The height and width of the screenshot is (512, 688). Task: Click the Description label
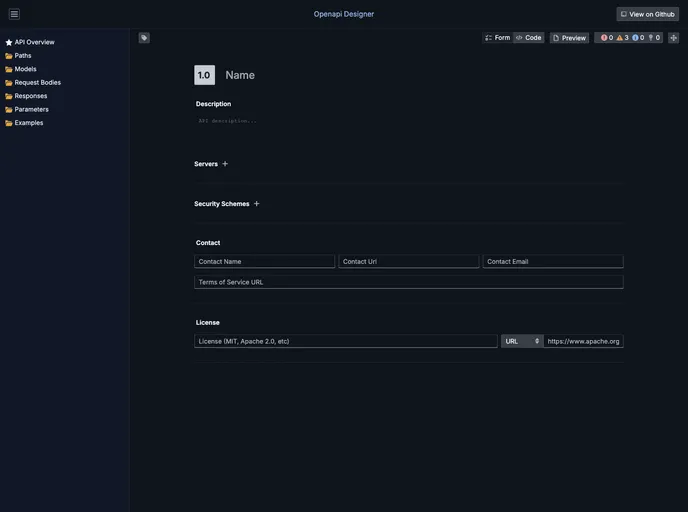click(x=213, y=104)
